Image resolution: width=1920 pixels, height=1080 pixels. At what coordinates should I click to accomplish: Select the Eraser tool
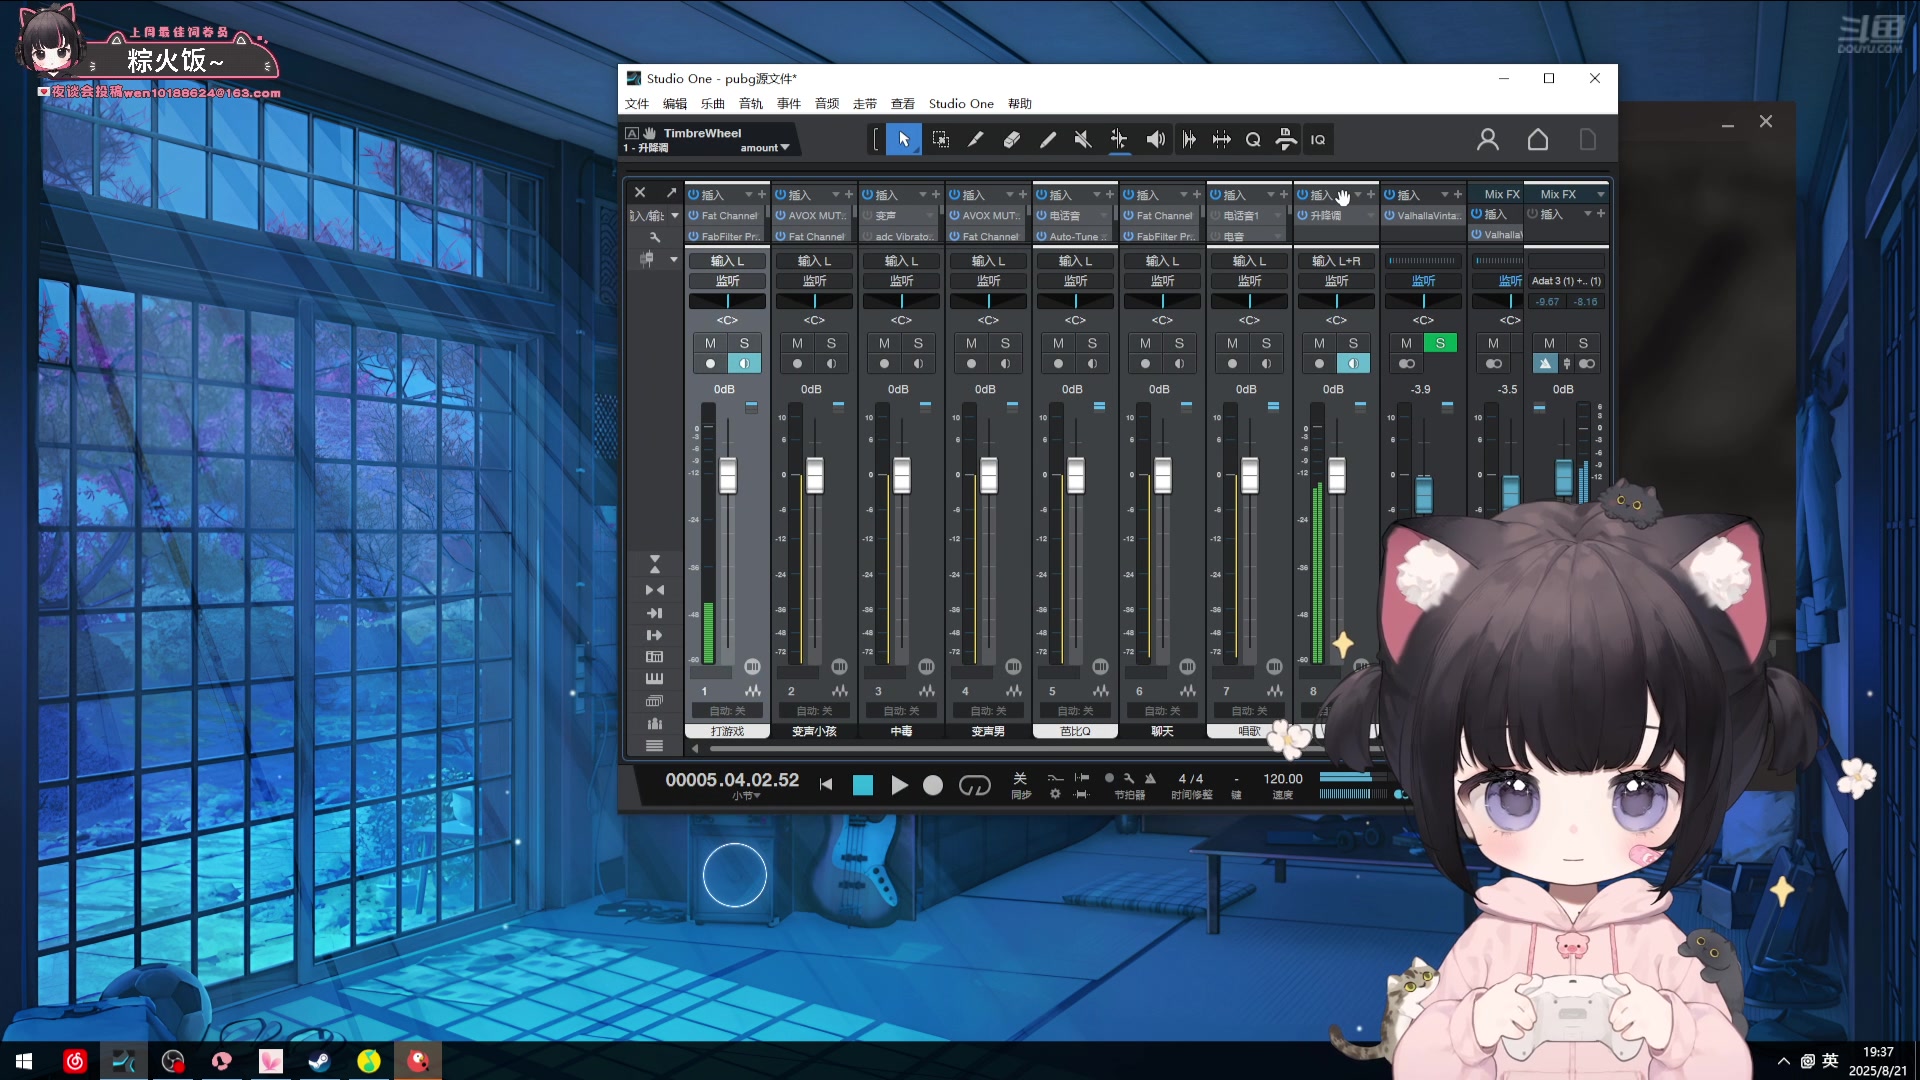coord(1011,140)
